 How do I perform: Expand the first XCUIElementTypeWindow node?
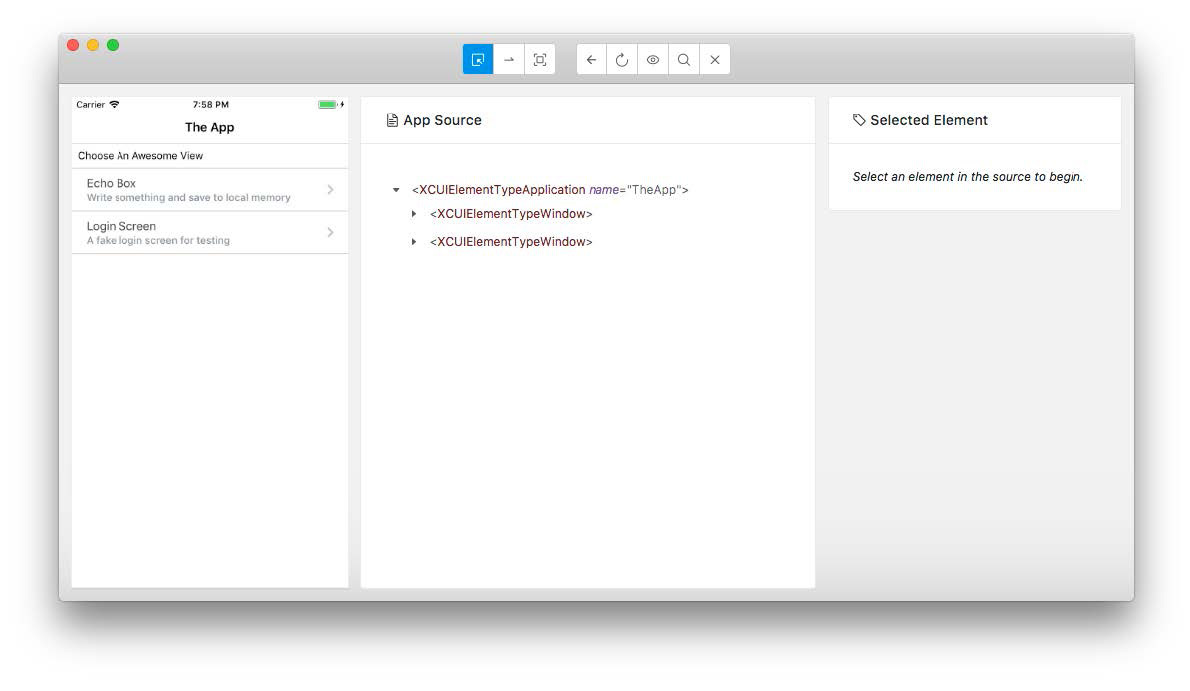click(x=414, y=214)
